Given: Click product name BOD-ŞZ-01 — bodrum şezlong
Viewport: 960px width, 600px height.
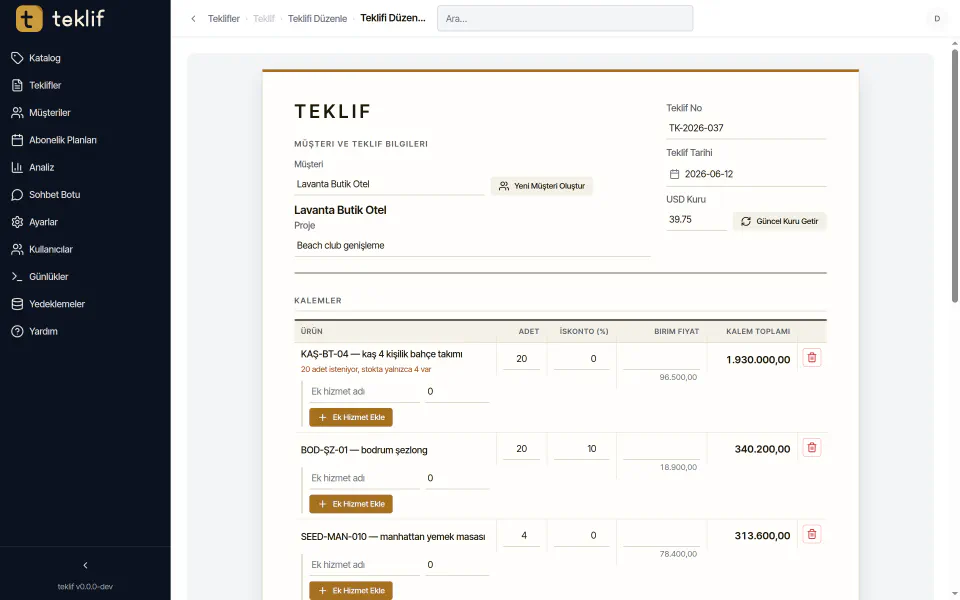Looking at the screenshot, I should click(x=364, y=450).
